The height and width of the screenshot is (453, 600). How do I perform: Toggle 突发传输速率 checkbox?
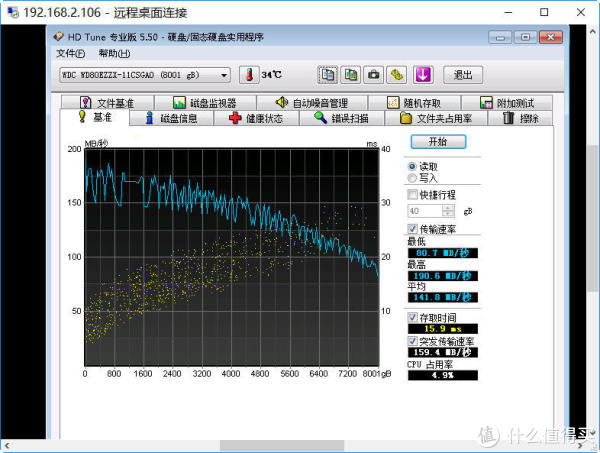(x=412, y=341)
